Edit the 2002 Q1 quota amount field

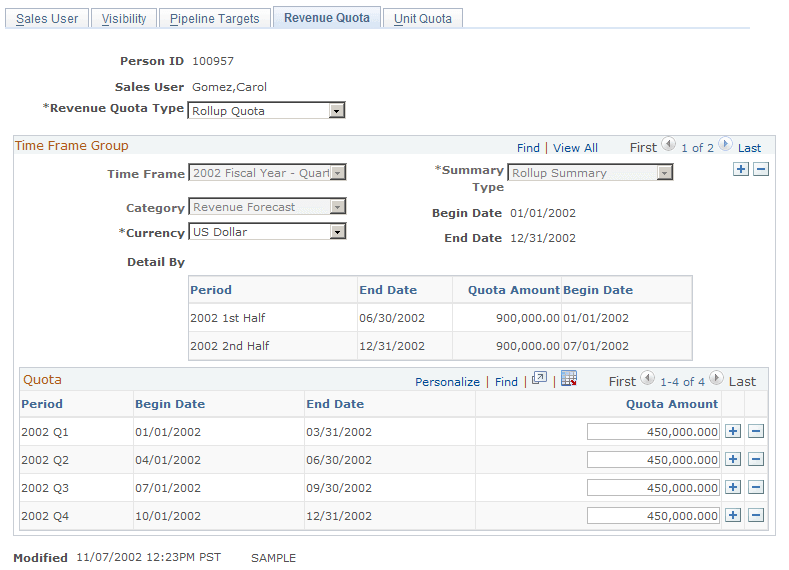(x=653, y=432)
